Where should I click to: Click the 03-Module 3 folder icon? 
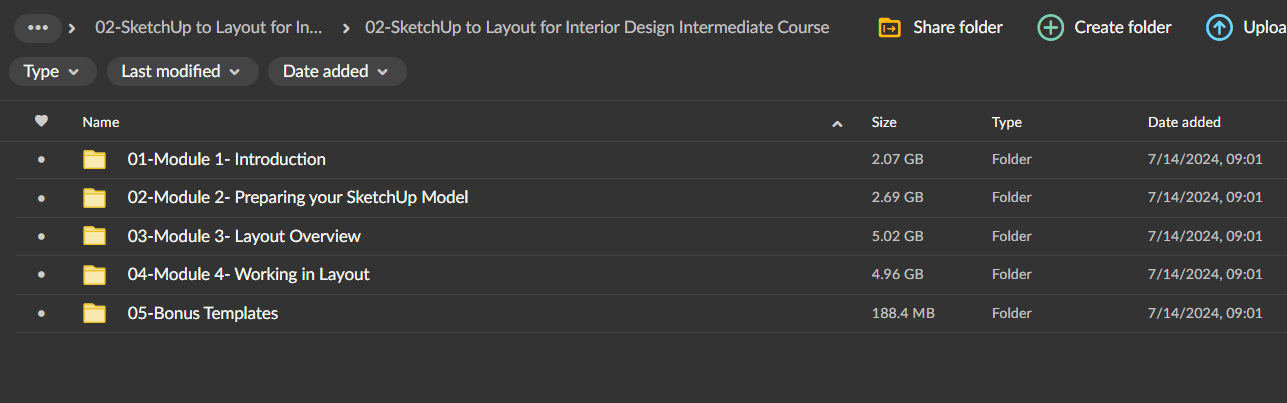point(94,236)
